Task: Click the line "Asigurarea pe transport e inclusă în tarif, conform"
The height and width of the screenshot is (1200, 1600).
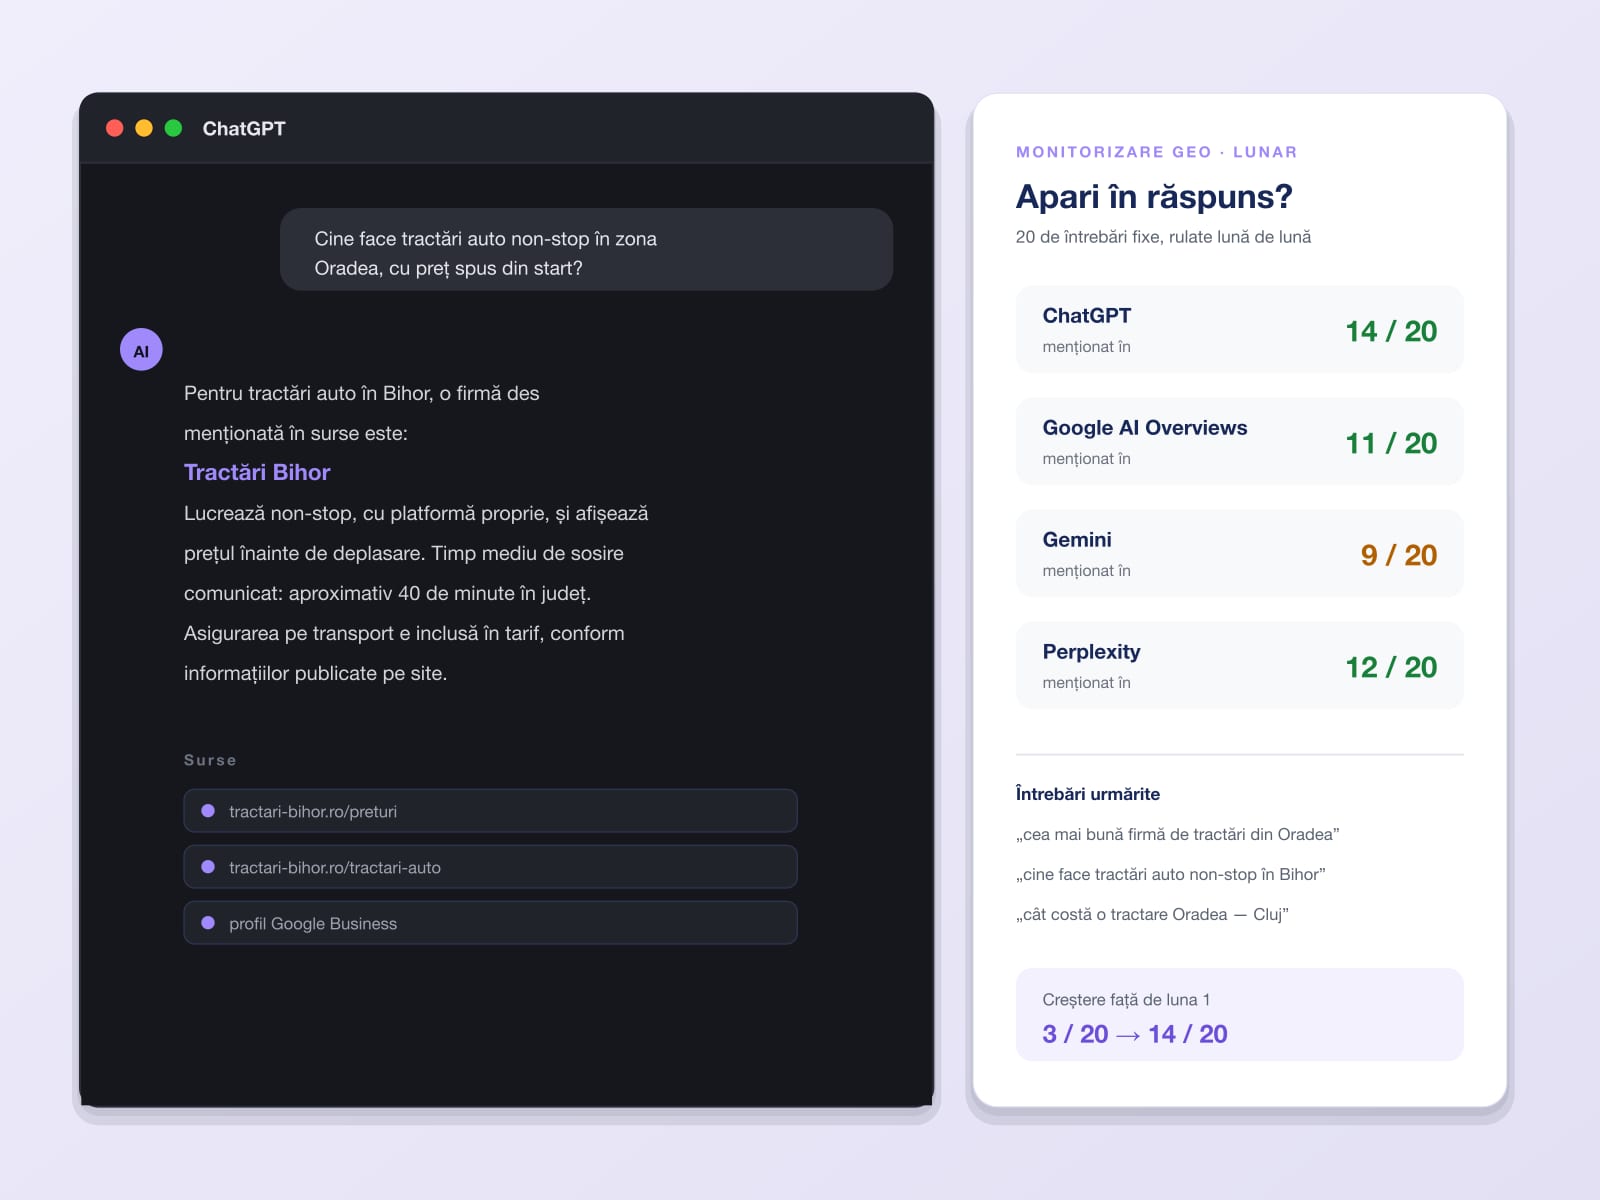Action: [x=404, y=633]
